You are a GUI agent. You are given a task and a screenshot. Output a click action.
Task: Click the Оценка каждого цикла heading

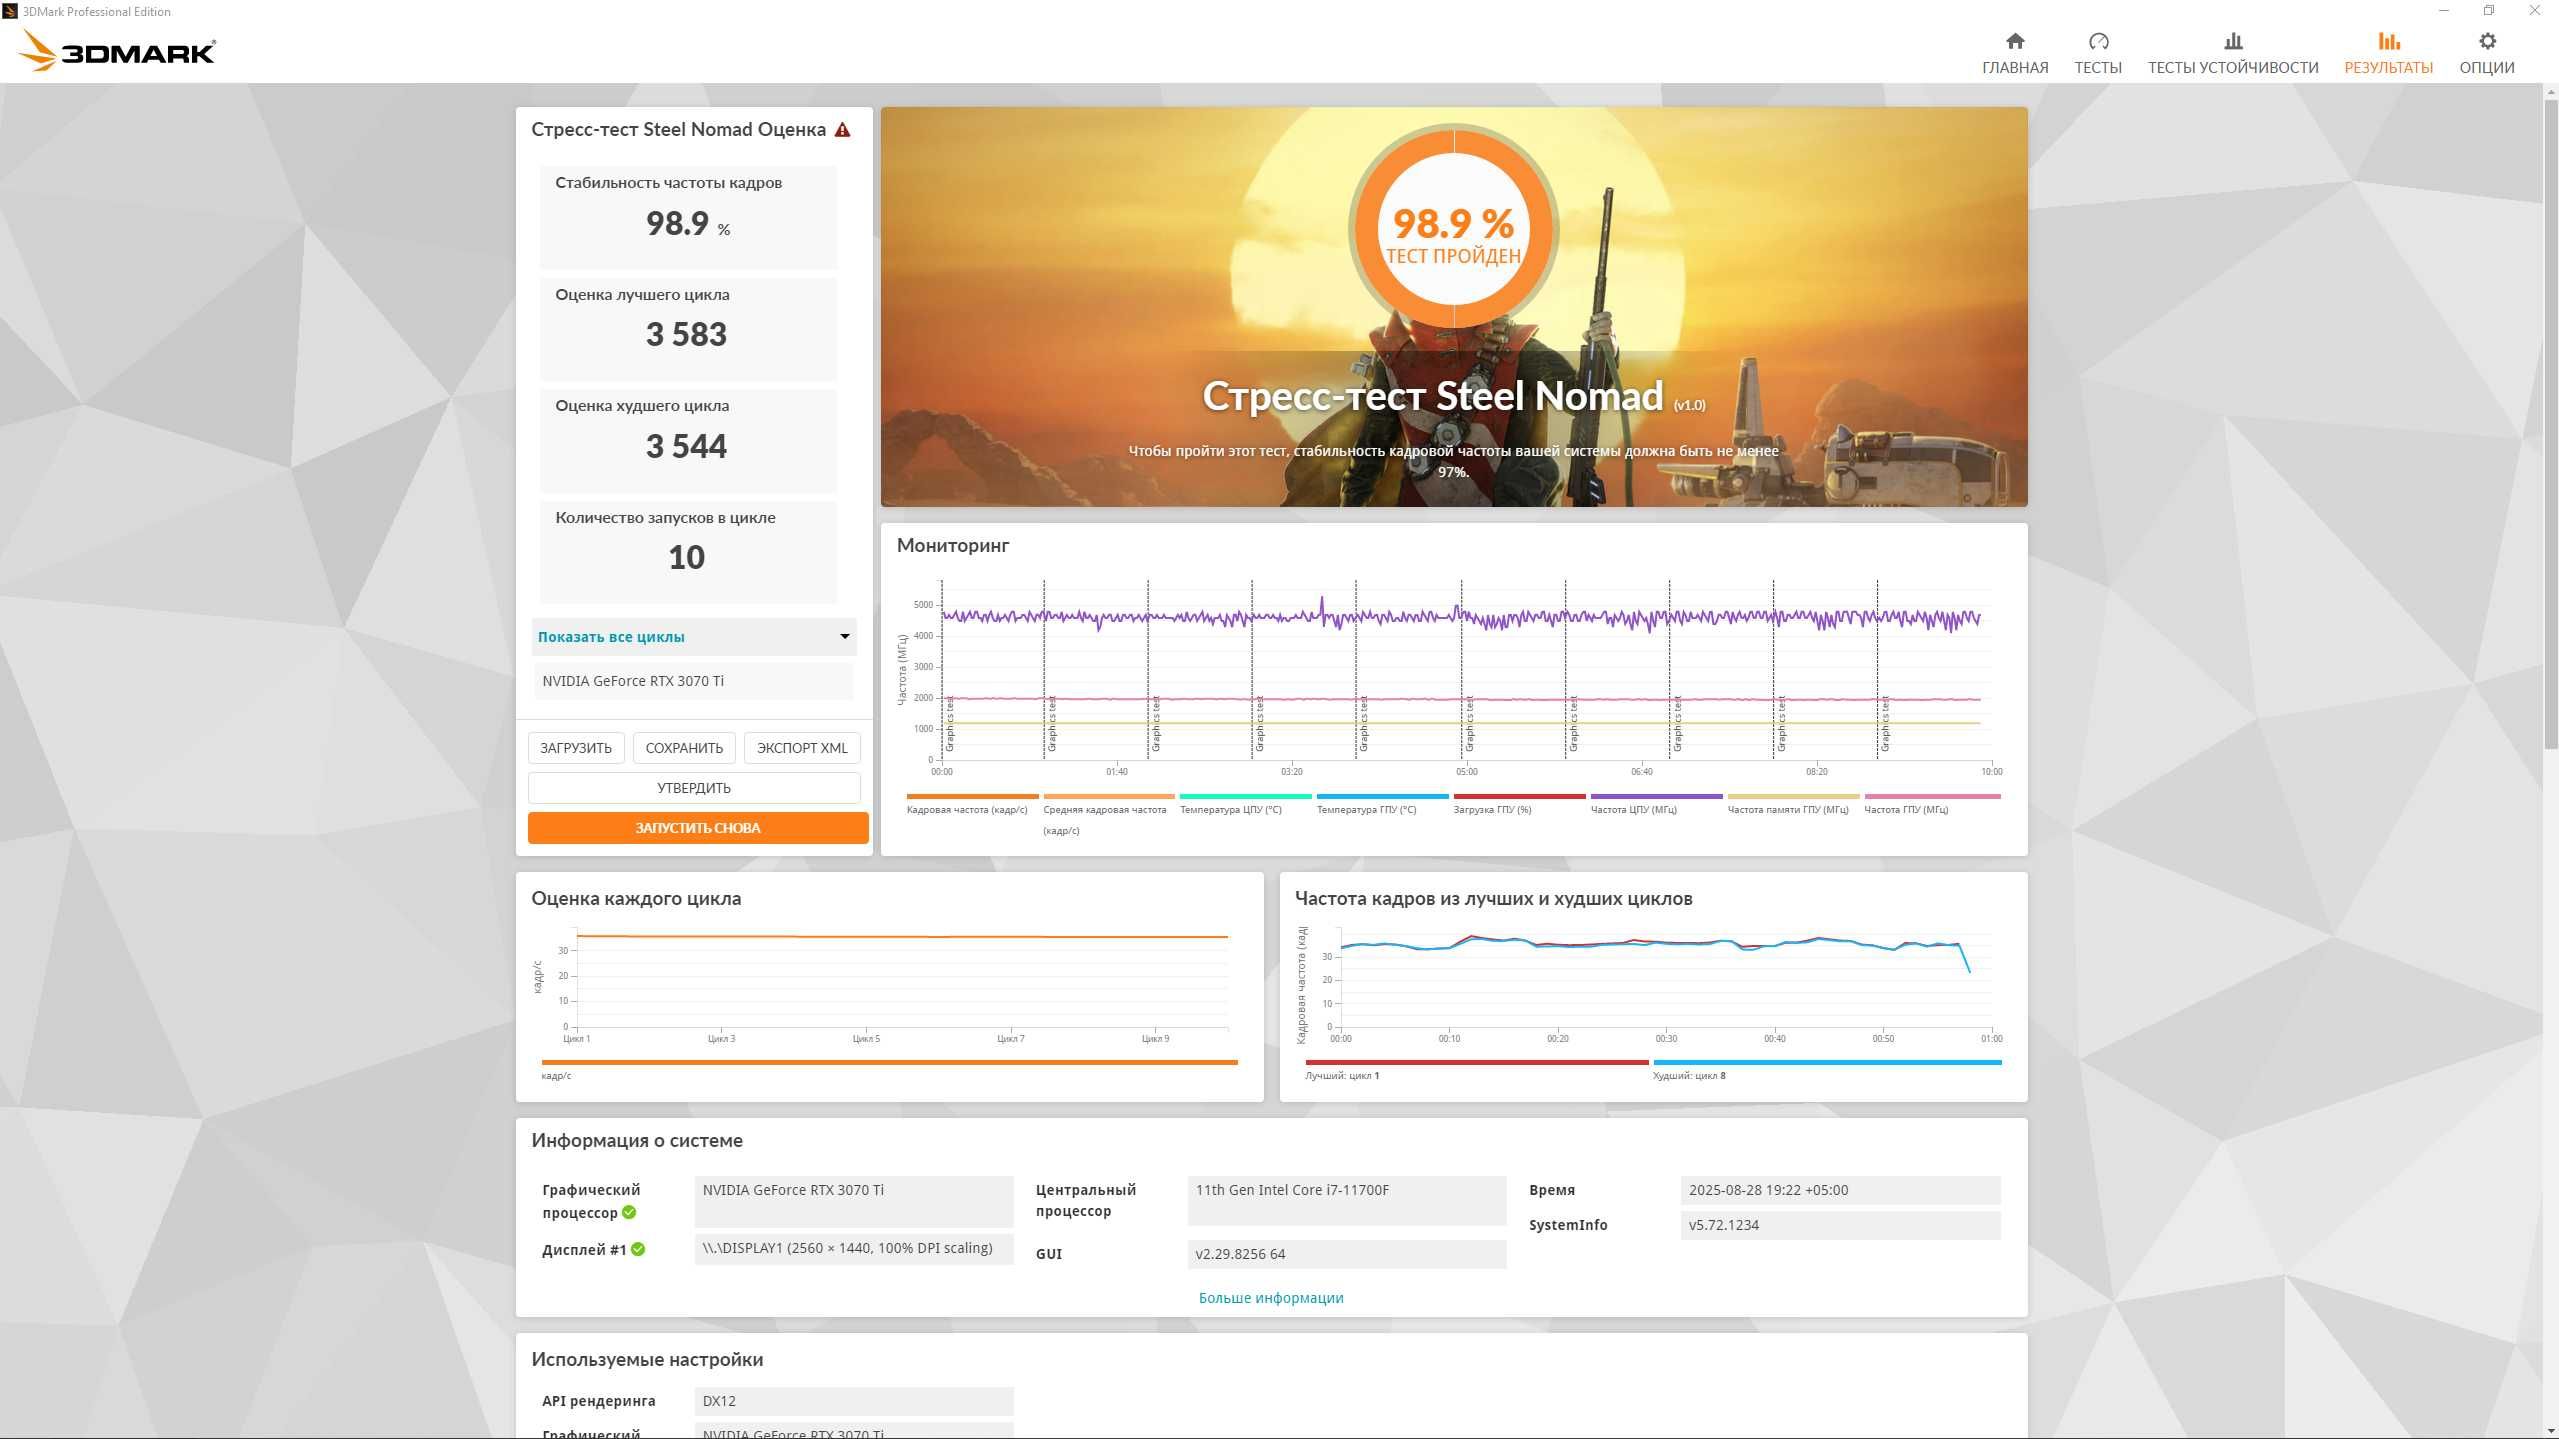(636, 899)
